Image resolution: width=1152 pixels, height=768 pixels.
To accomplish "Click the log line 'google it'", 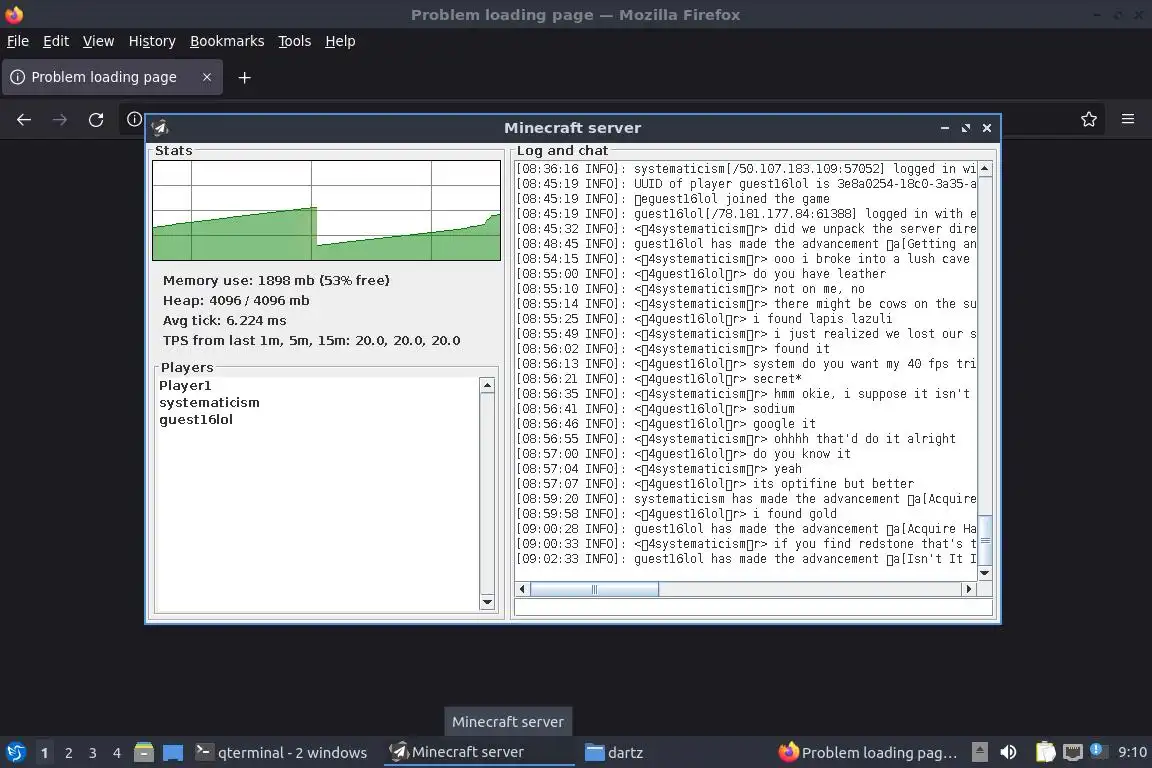I will coord(666,423).
